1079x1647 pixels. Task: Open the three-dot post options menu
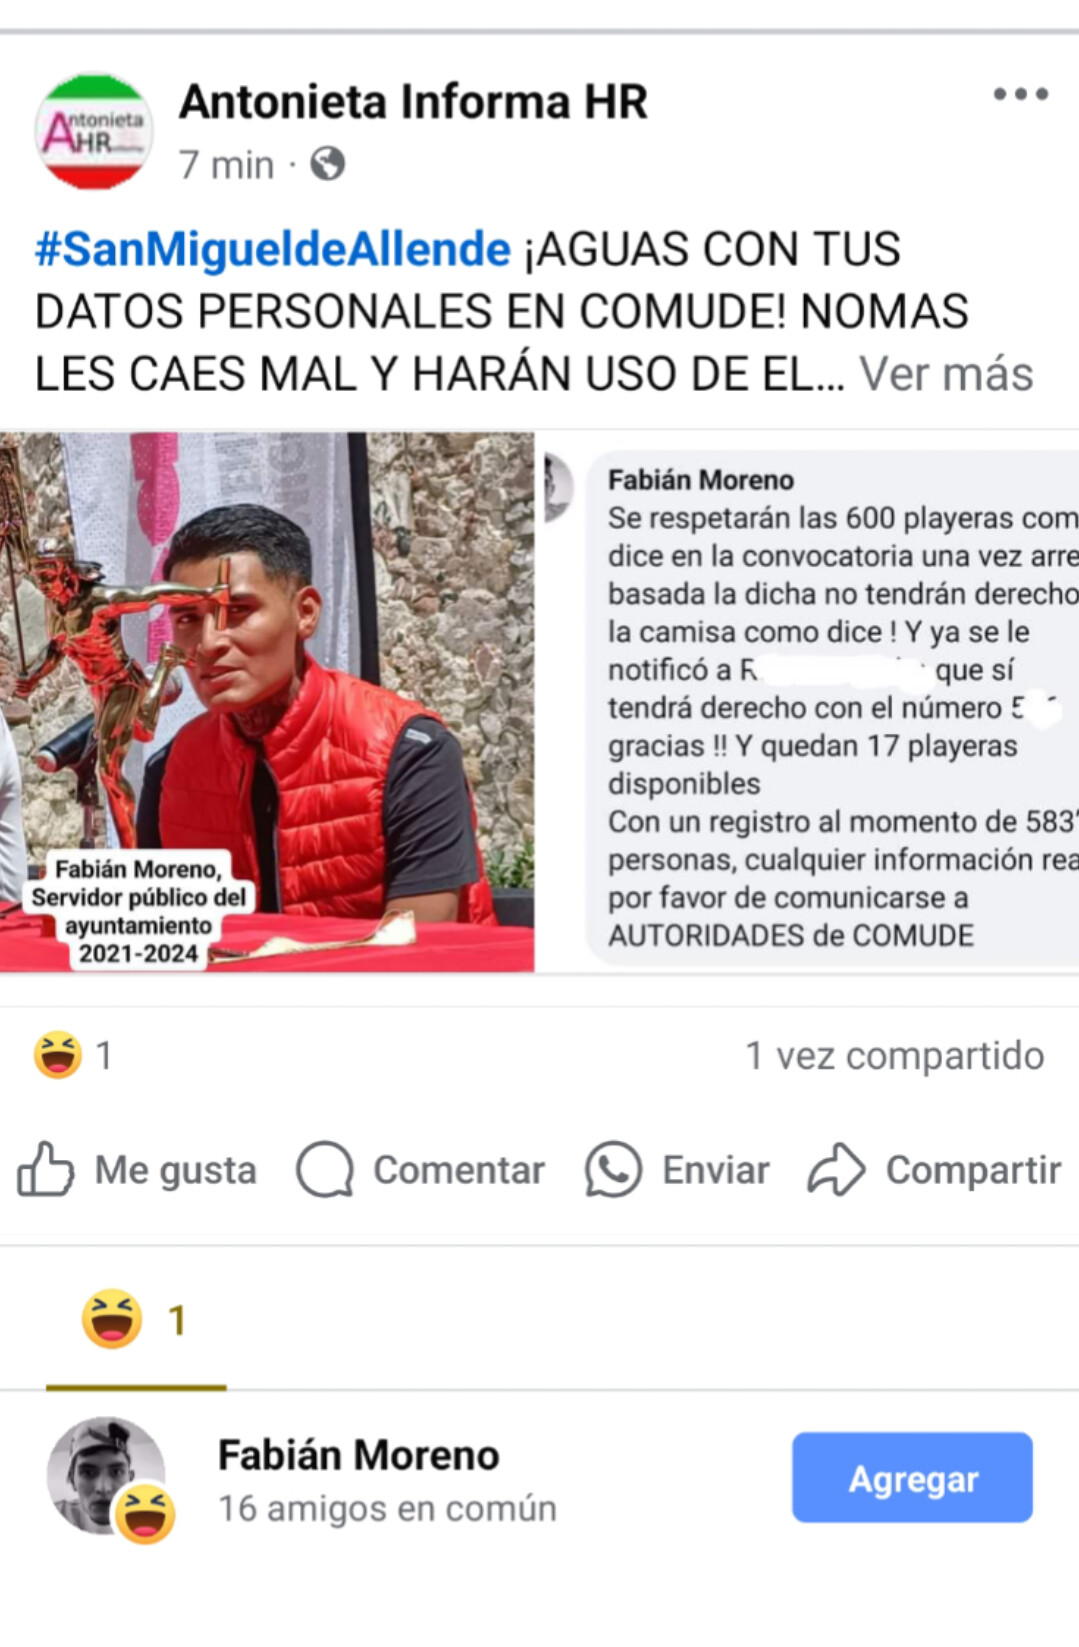pyautogui.click(x=1020, y=94)
